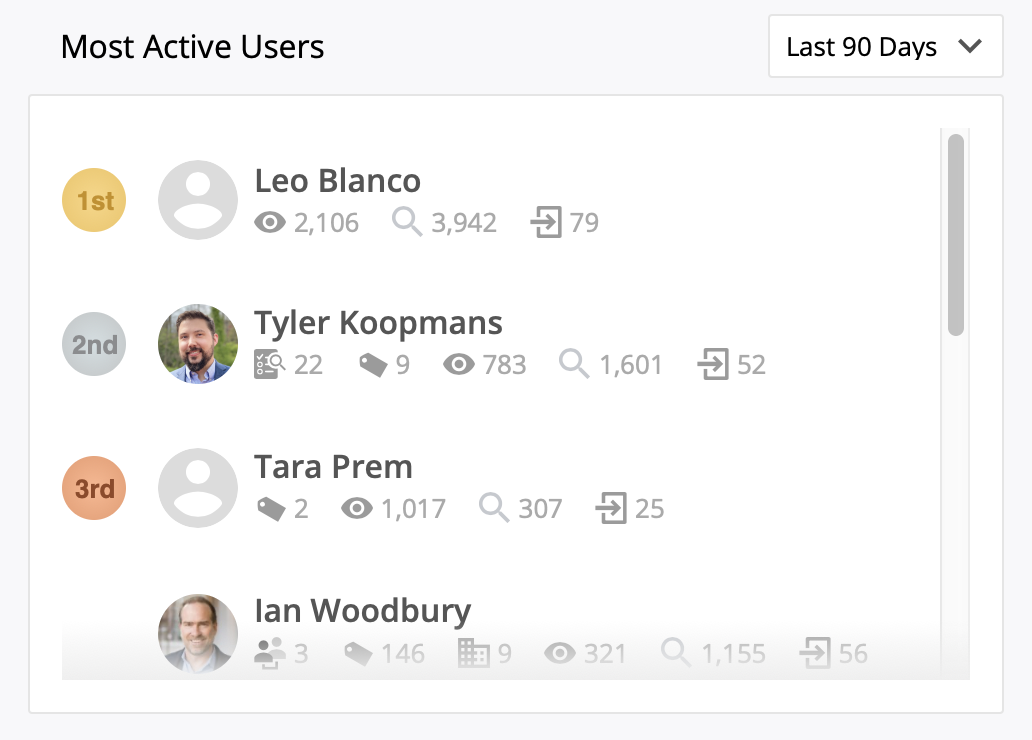1032x740 pixels.
Task: Click Ian Woodbury's people group icon
Action: tap(270, 654)
